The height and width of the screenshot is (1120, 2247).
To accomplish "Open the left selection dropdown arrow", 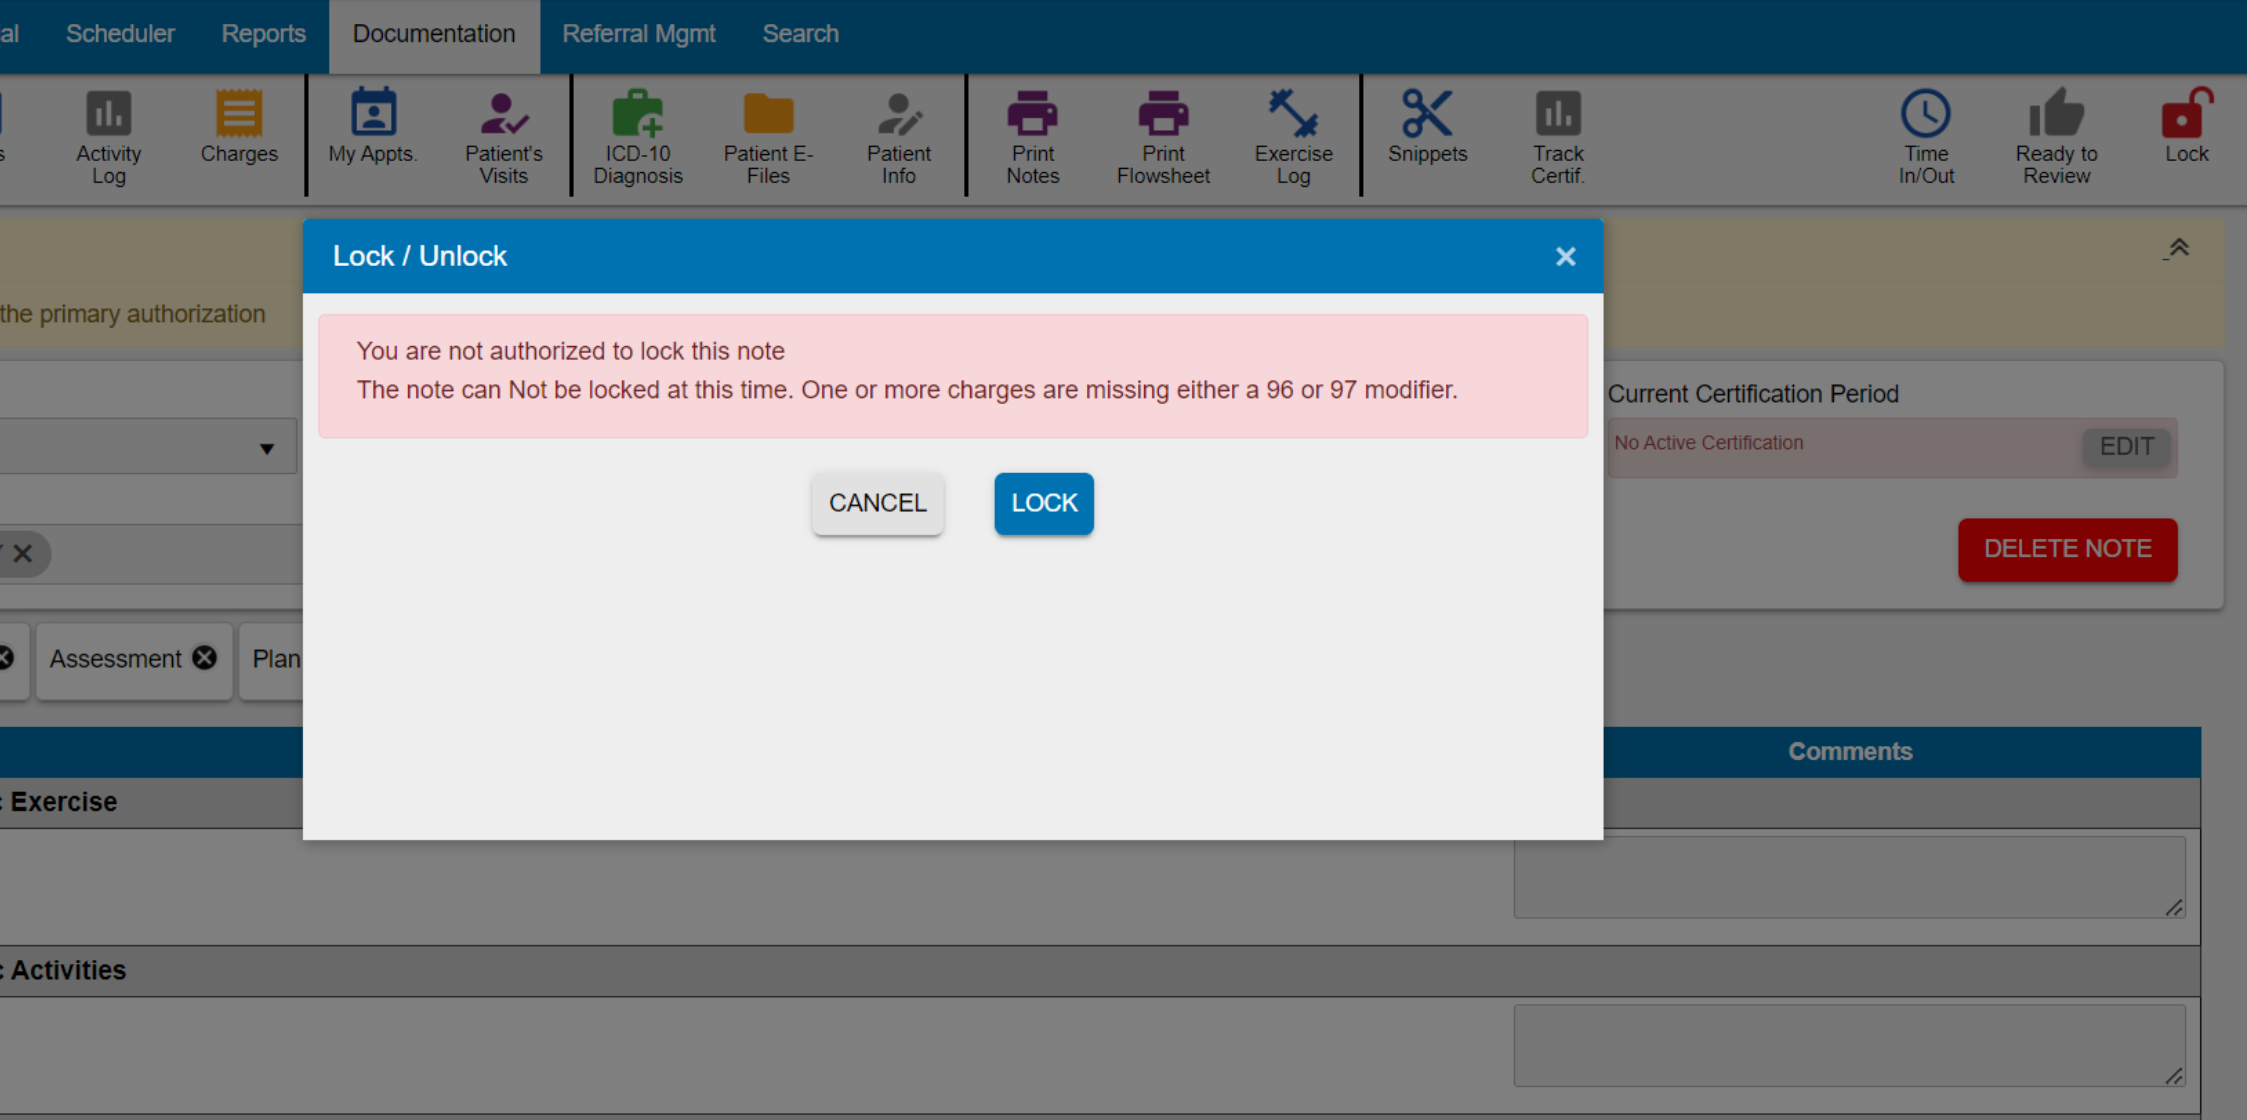I will [266, 447].
